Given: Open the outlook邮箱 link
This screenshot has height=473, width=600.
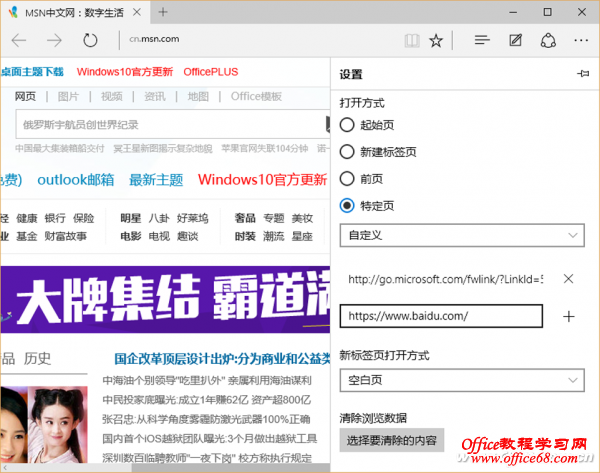Looking at the screenshot, I should tap(75, 179).
